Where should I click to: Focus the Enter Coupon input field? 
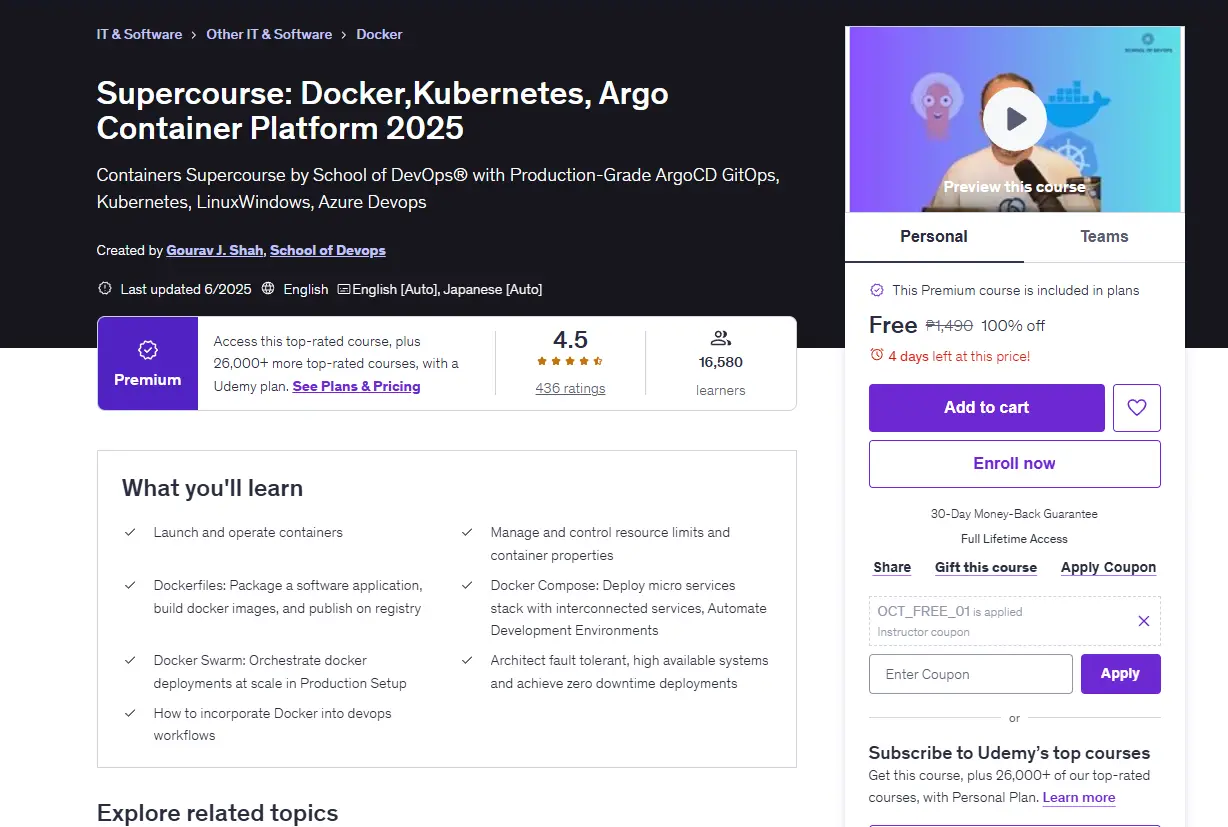point(970,674)
